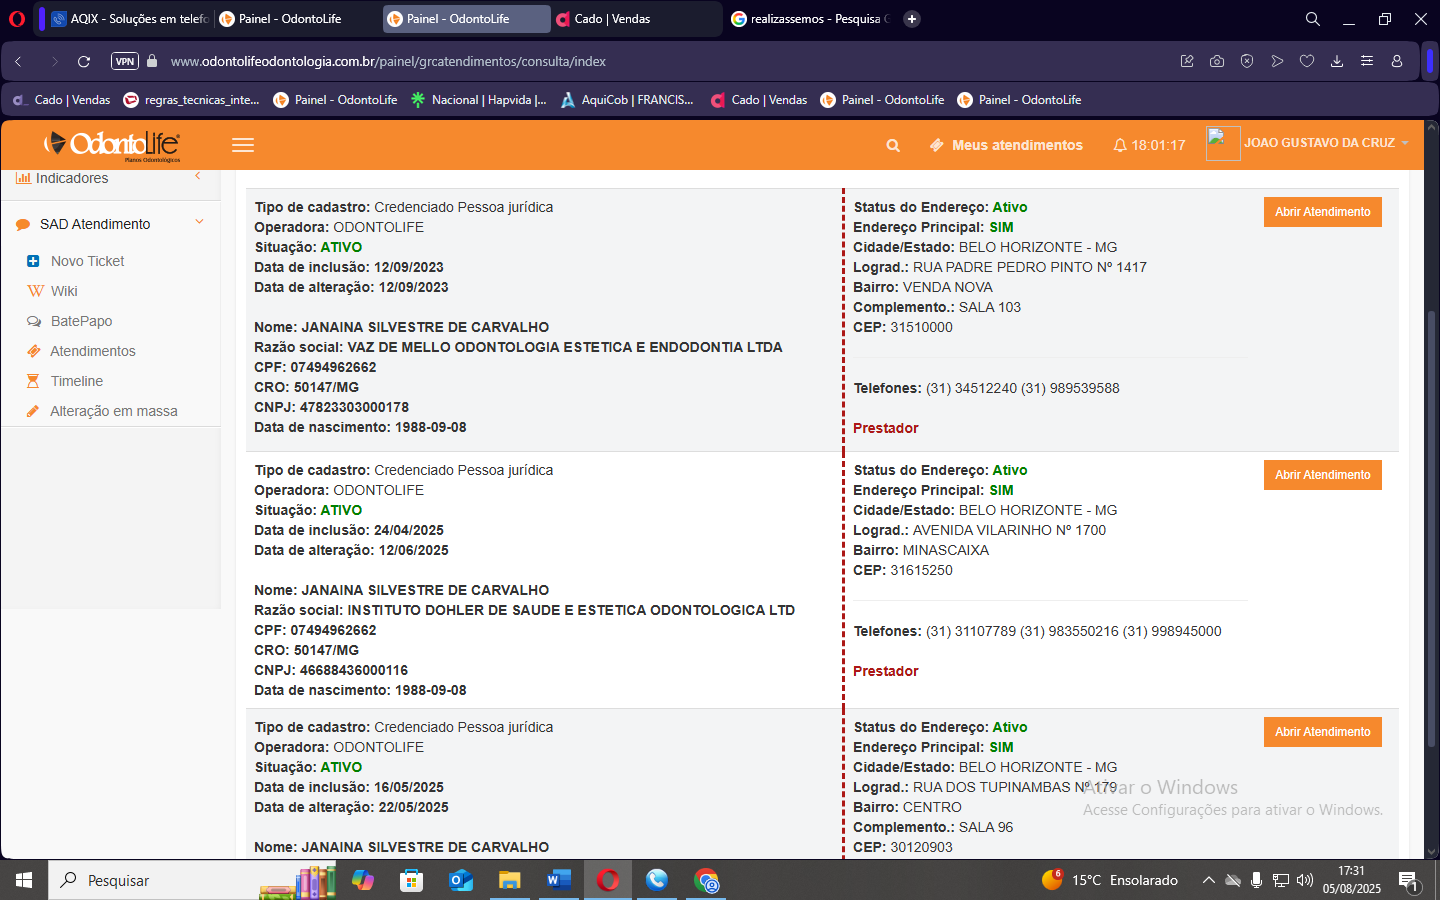Click the hamburger menu icon in header
This screenshot has height=900, width=1440.
point(243,145)
